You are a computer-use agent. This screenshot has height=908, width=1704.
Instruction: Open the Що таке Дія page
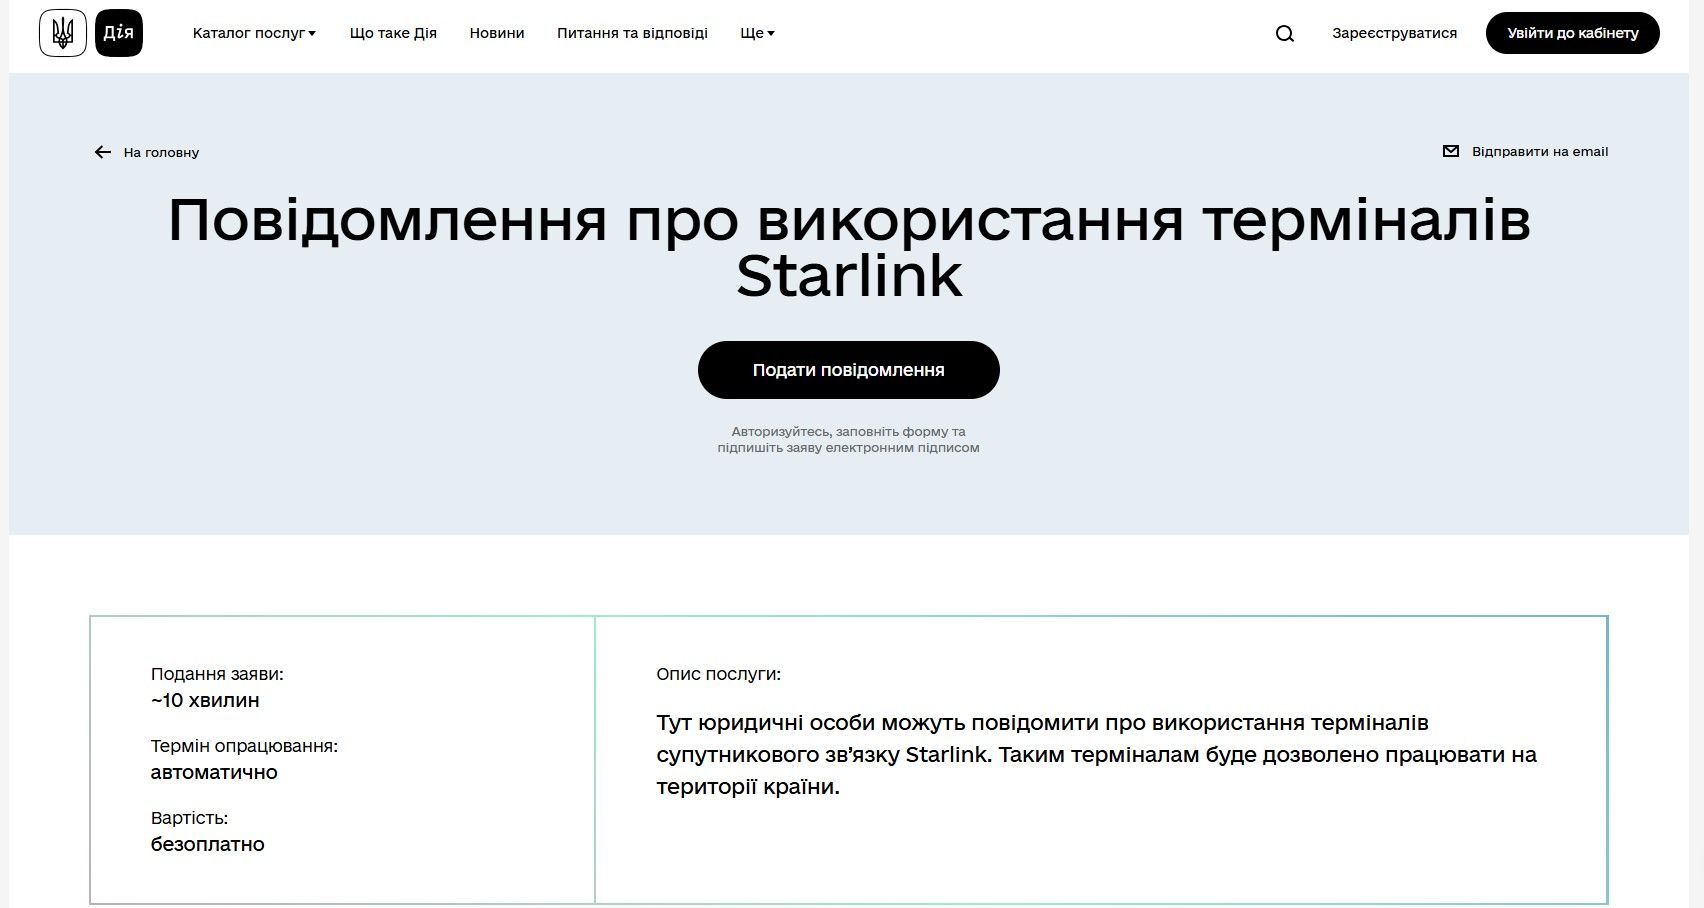[394, 32]
